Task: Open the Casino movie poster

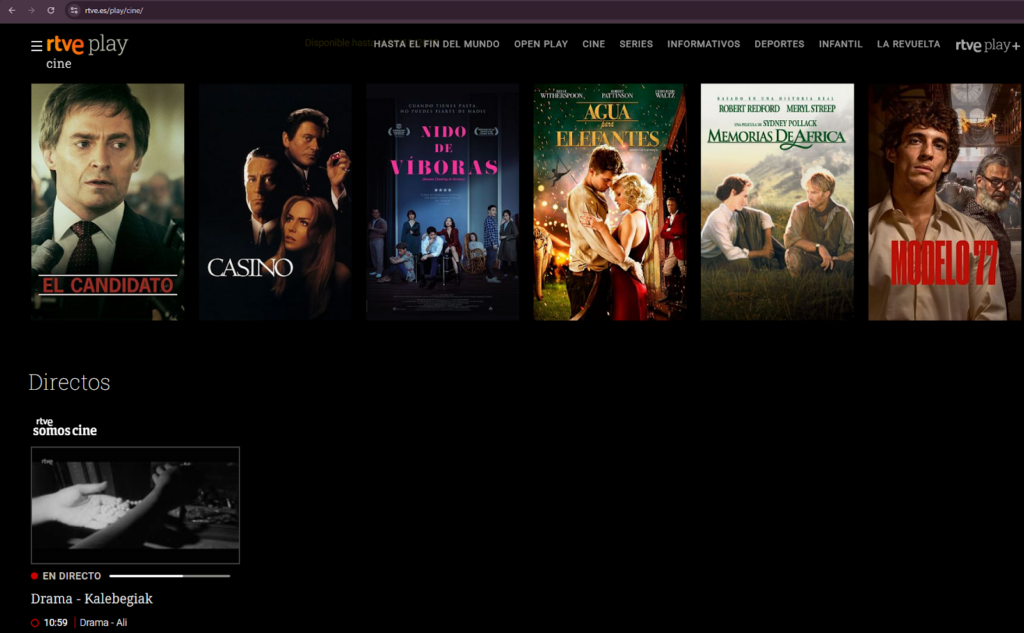Action: [275, 202]
